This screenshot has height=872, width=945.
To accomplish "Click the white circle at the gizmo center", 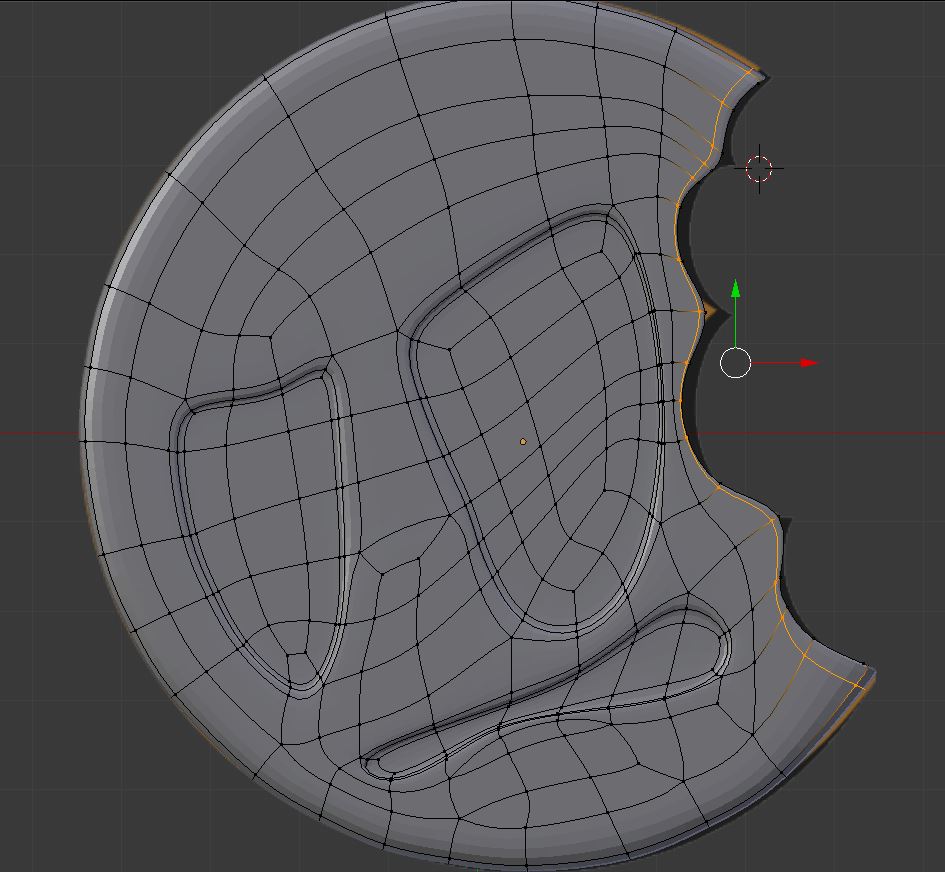I will pyautogui.click(x=735, y=363).
